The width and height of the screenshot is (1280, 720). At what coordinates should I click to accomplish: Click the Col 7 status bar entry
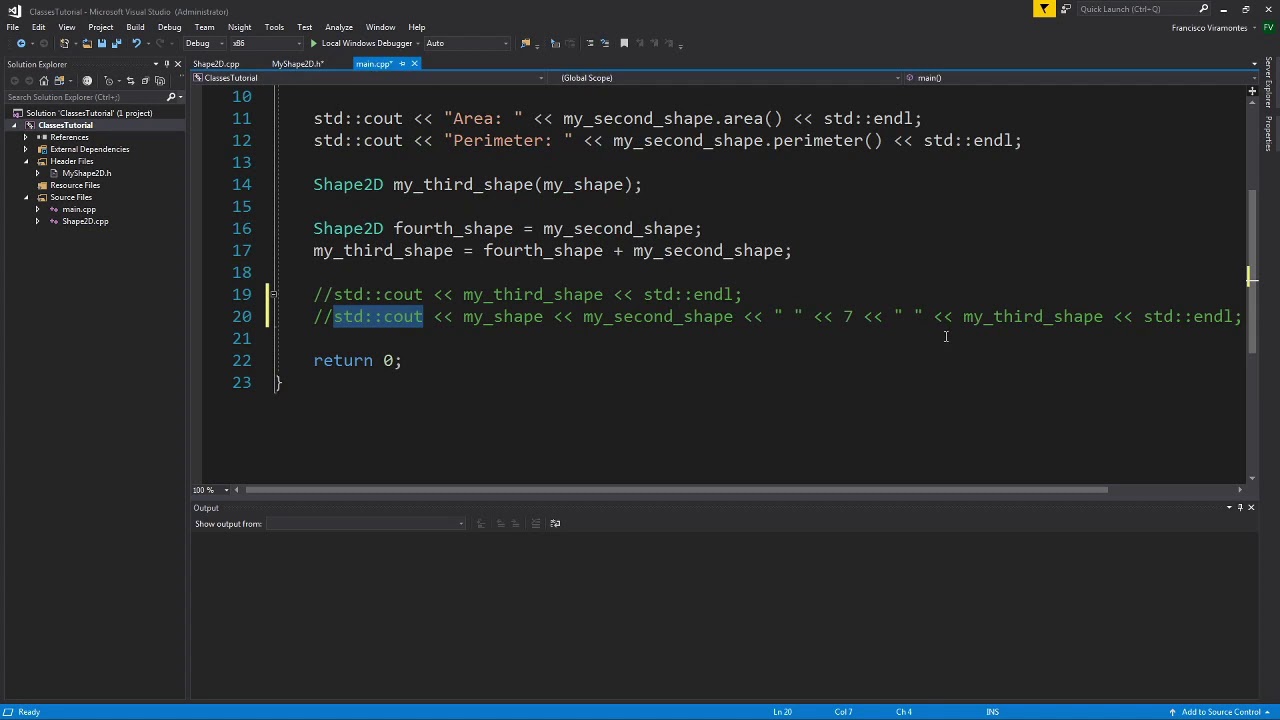coord(843,712)
